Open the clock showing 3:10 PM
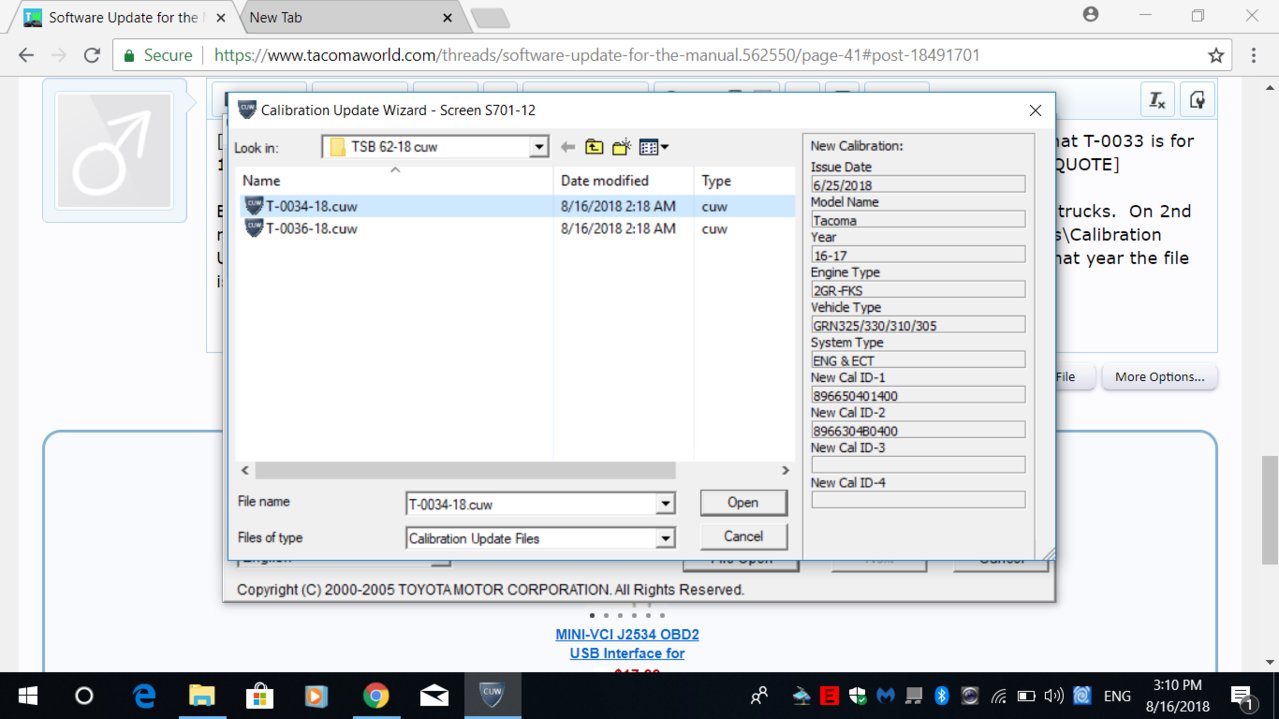Viewport: 1279px width, 719px height. tap(1178, 696)
